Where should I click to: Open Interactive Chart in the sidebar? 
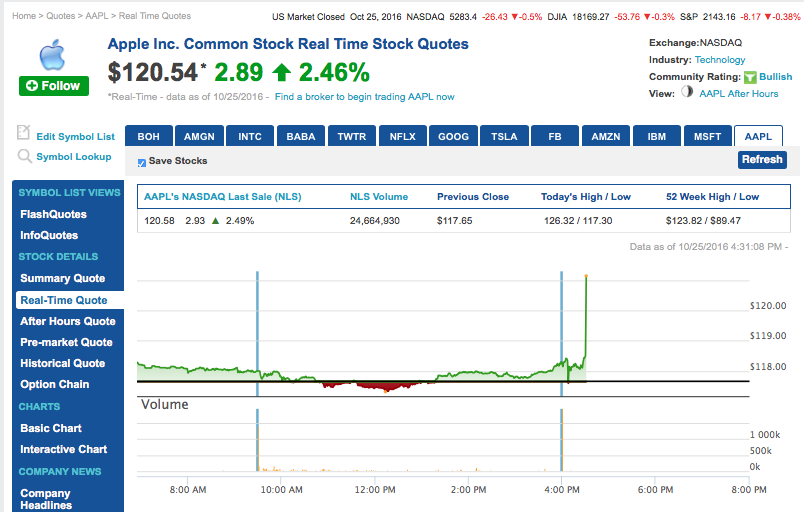click(64, 449)
